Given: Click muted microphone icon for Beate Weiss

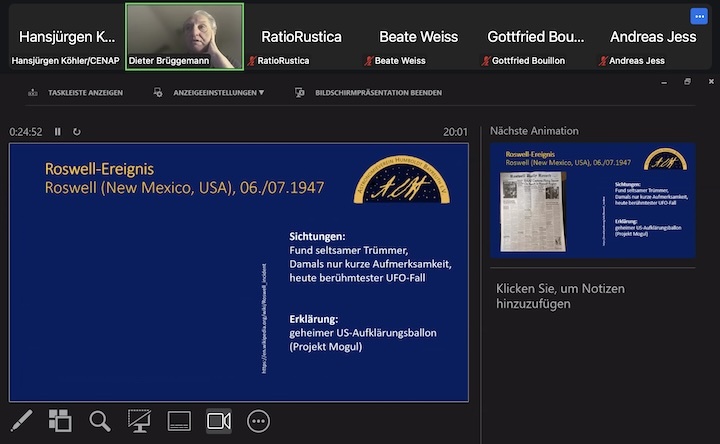Looking at the screenshot, I should pyautogui.click(x=369, y=61).
